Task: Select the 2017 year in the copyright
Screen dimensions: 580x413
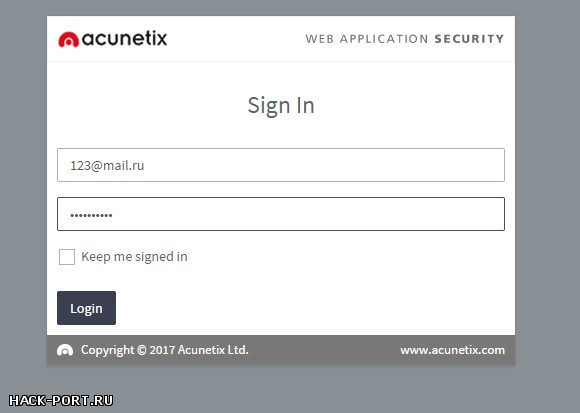Action: point(162,350)
